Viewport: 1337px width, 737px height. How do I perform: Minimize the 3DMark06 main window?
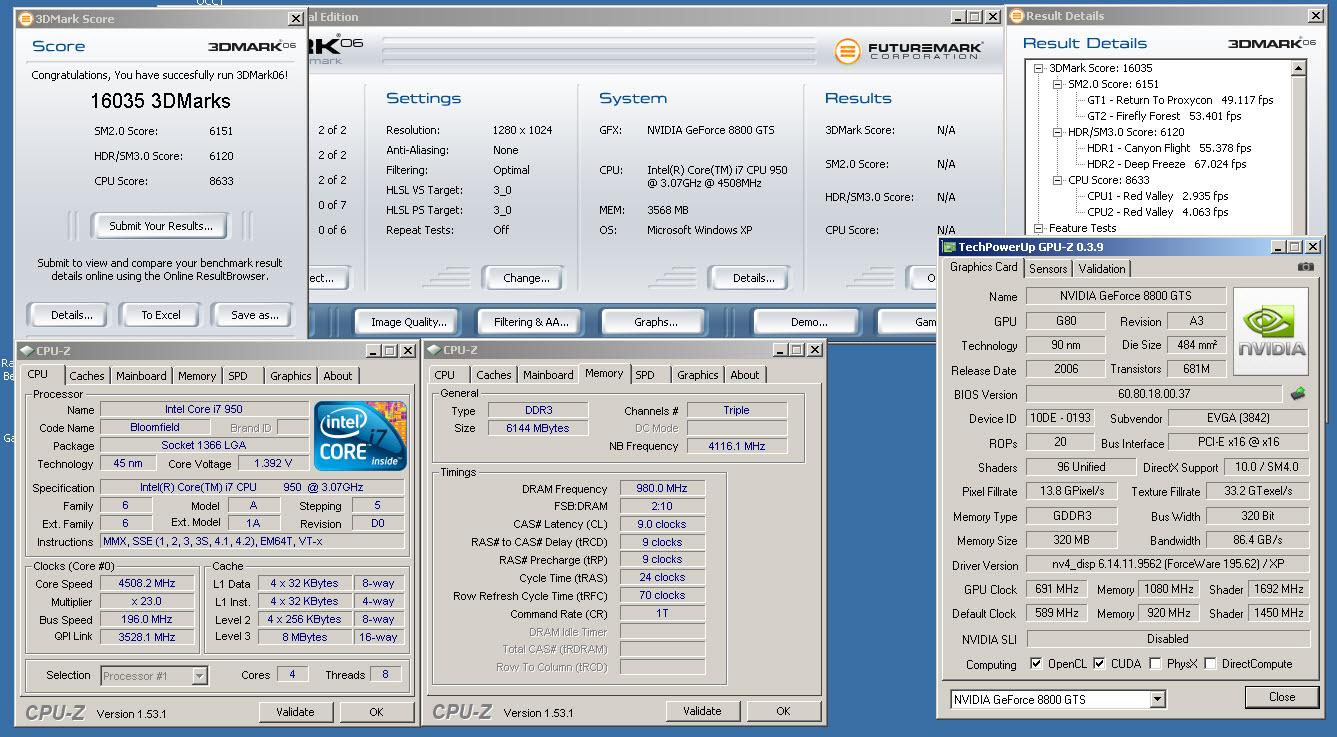[x=957, y=16]
